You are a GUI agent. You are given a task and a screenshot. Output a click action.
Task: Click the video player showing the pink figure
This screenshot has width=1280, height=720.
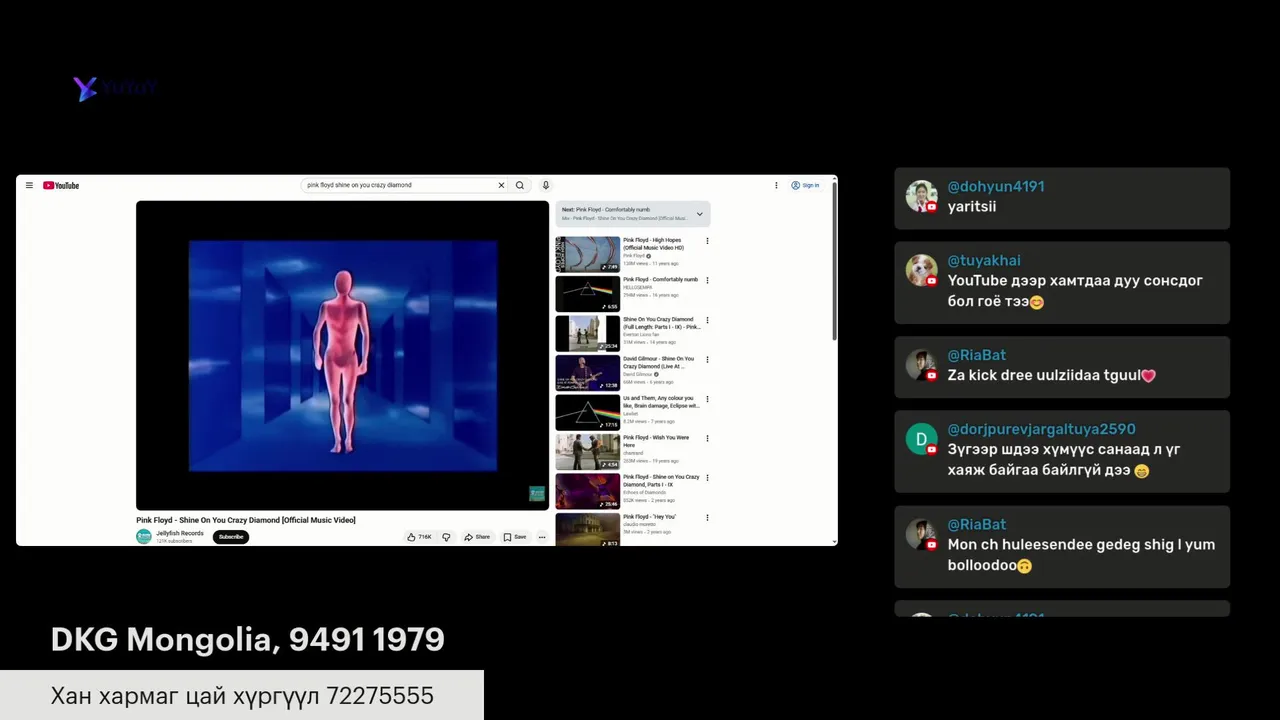point(342,355)
